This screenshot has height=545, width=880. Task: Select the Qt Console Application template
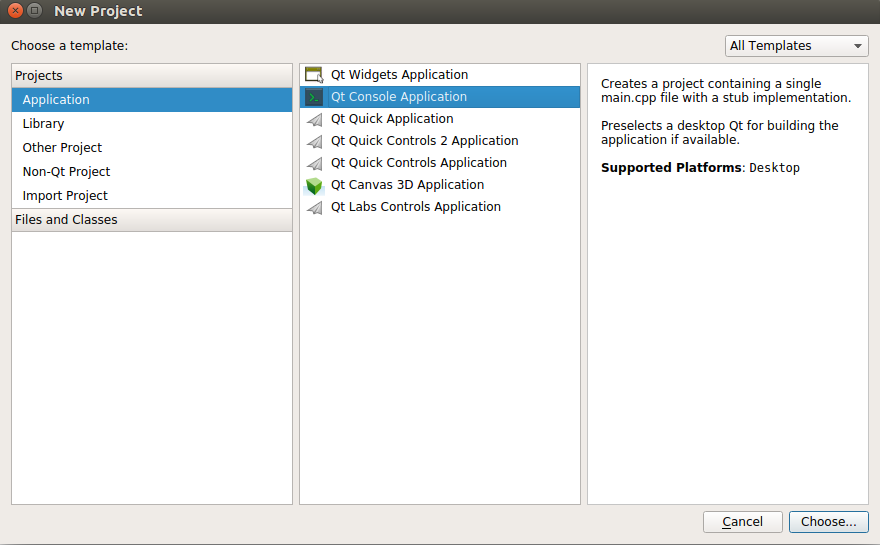point(440,97)
